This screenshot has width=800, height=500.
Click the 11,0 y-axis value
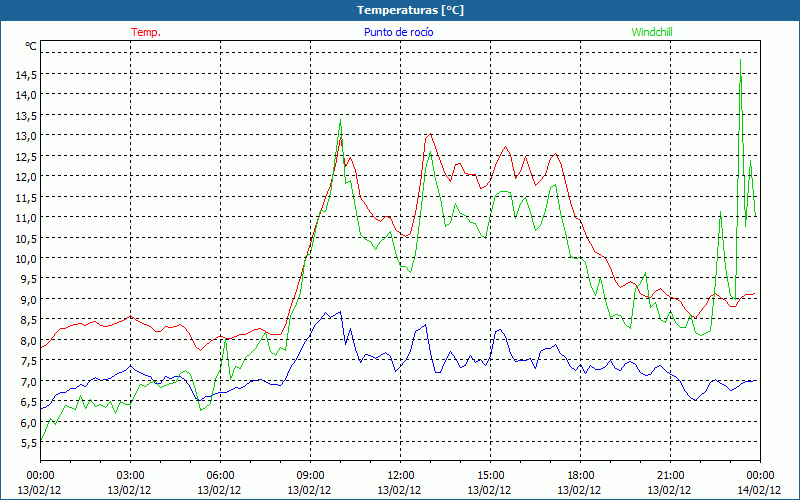(x=26, y=218)
